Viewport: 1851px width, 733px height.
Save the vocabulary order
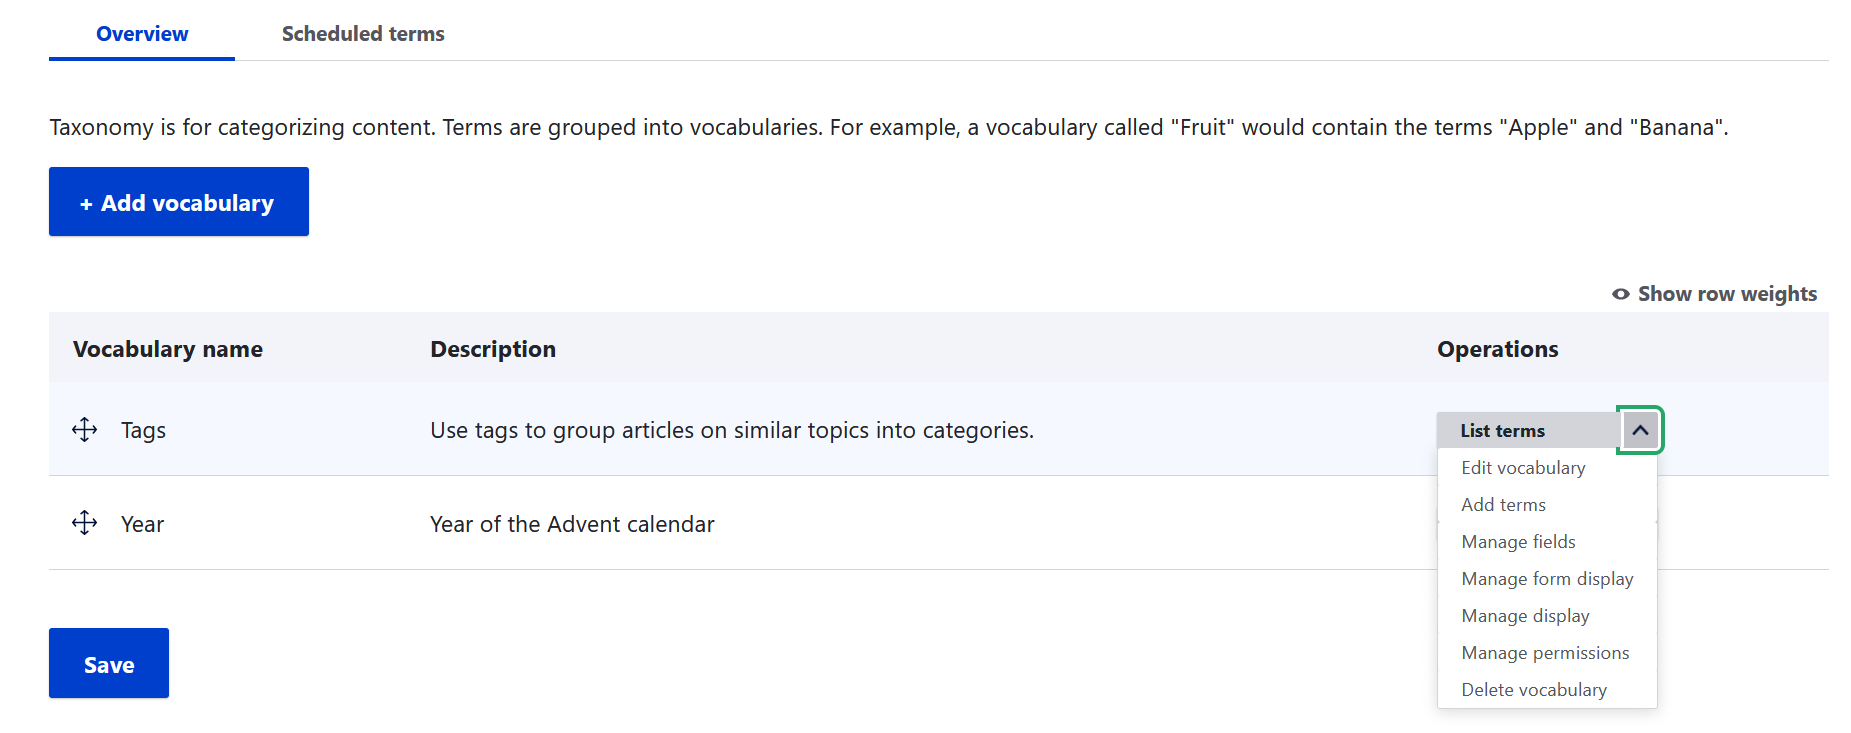109,663
